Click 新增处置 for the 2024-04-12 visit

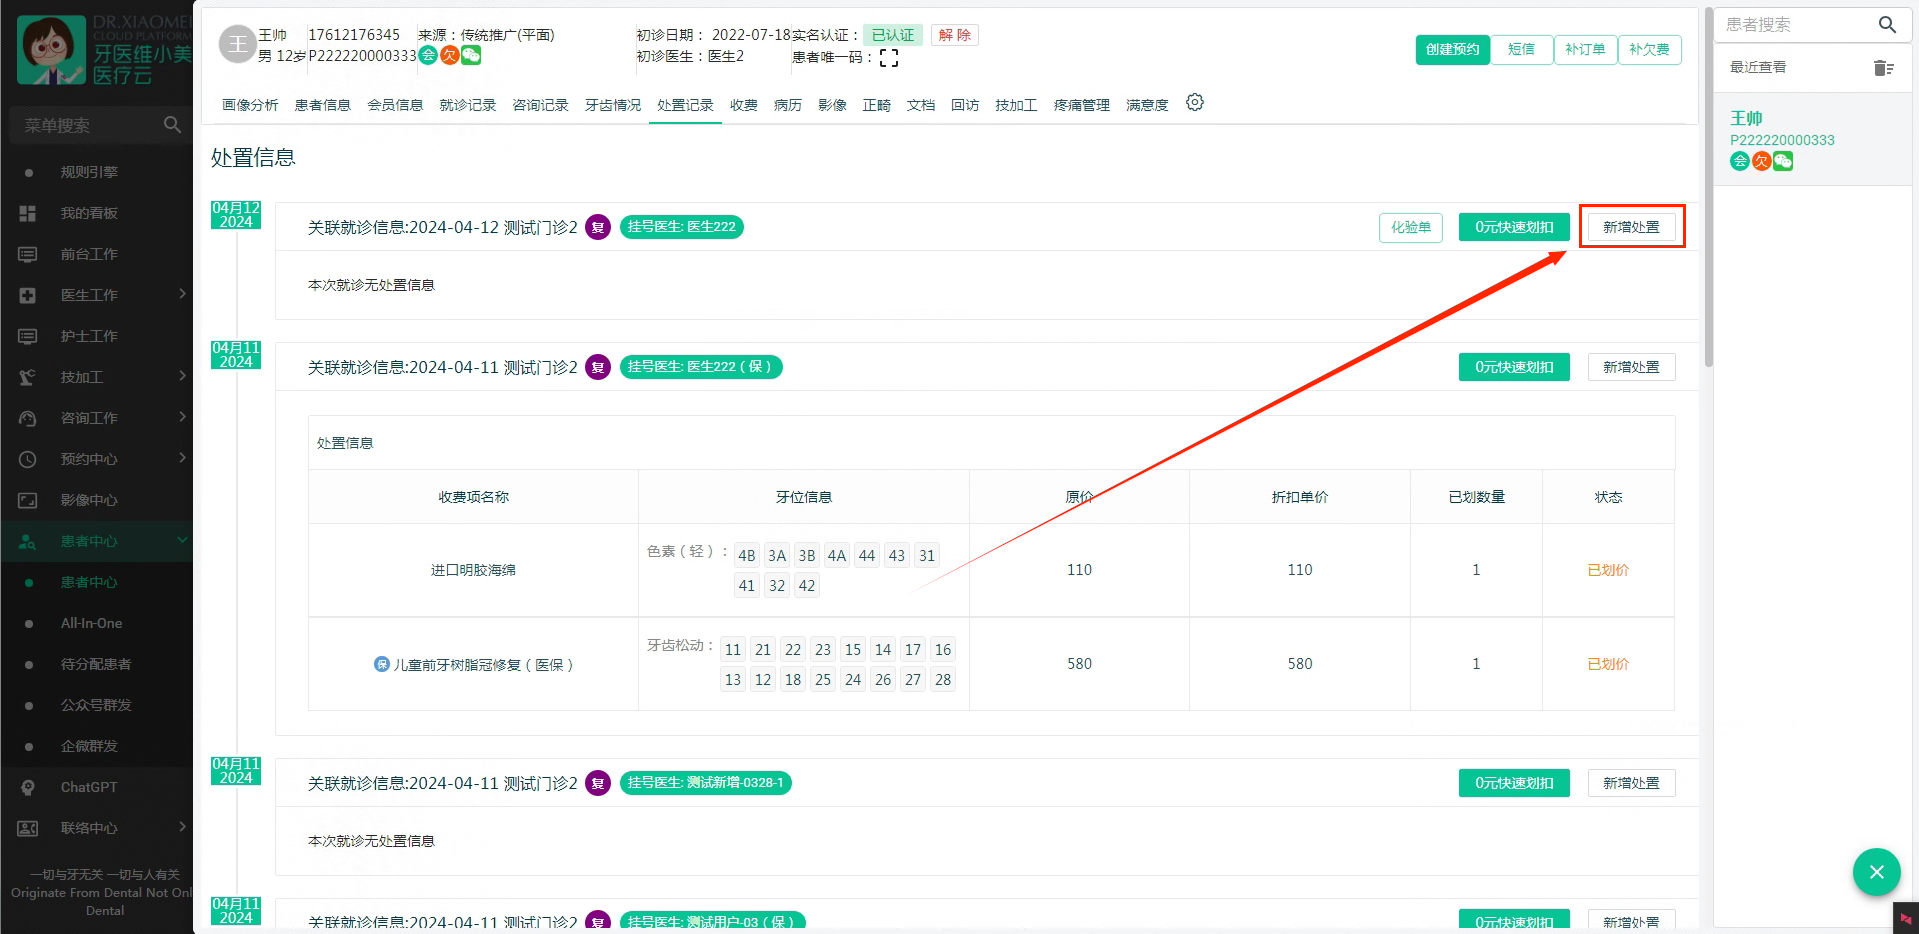tap(1631, 227)
